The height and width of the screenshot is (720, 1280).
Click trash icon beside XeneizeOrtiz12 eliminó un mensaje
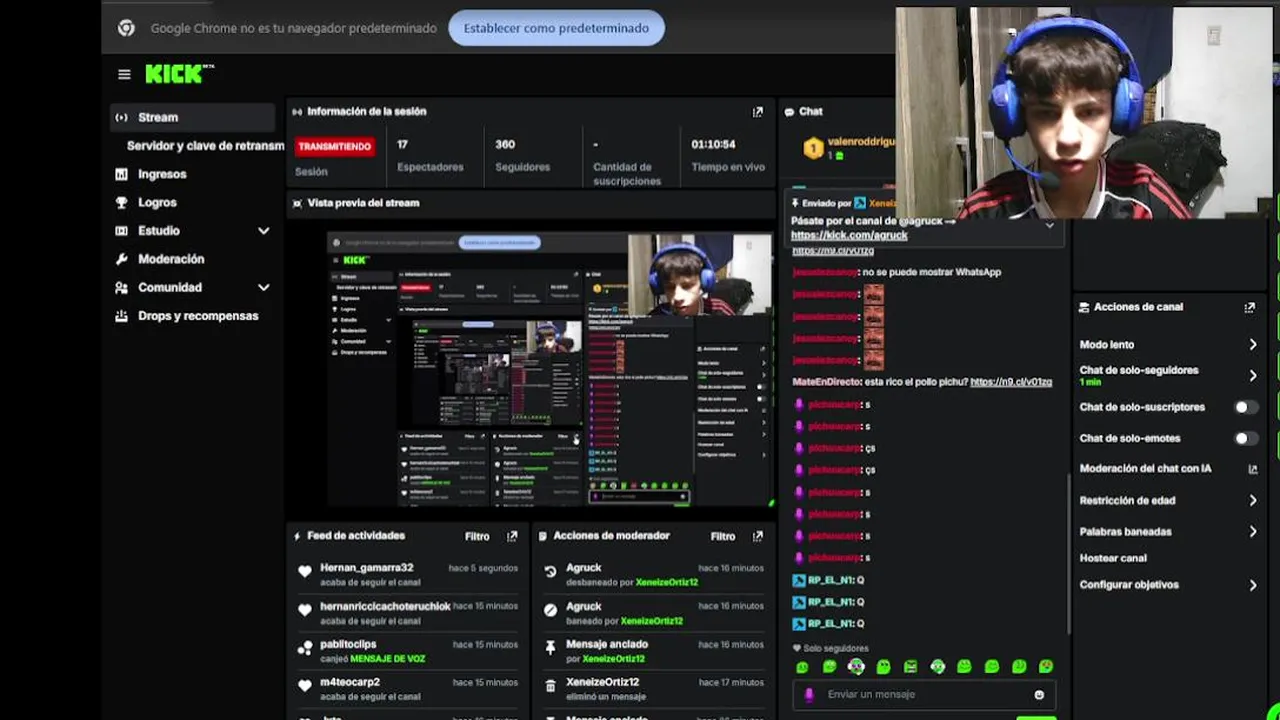pos(550,686)
